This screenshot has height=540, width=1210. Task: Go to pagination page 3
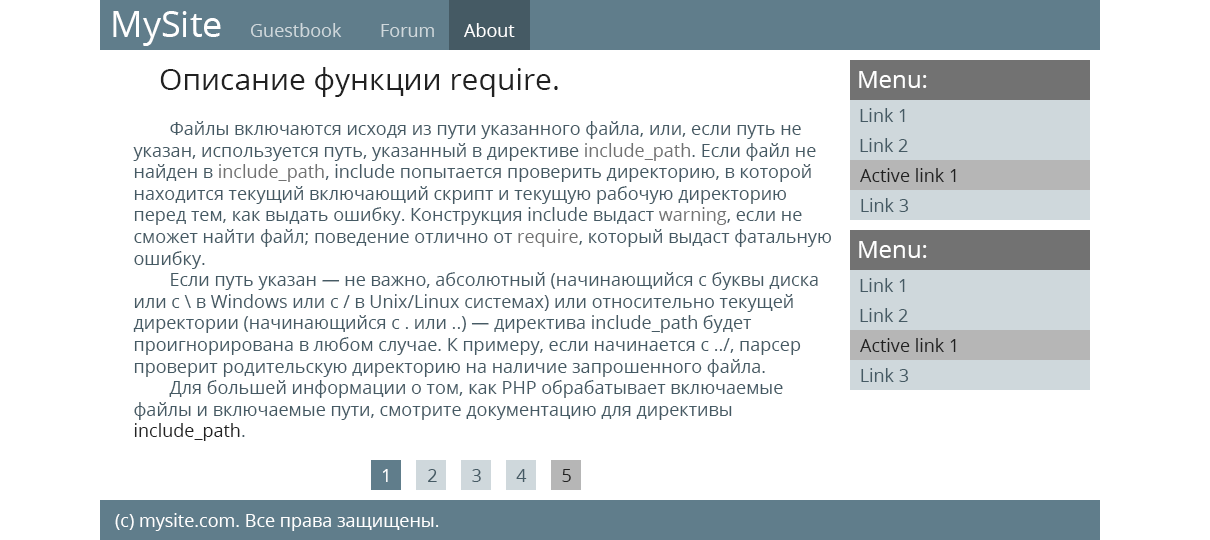tap(476, 475)
